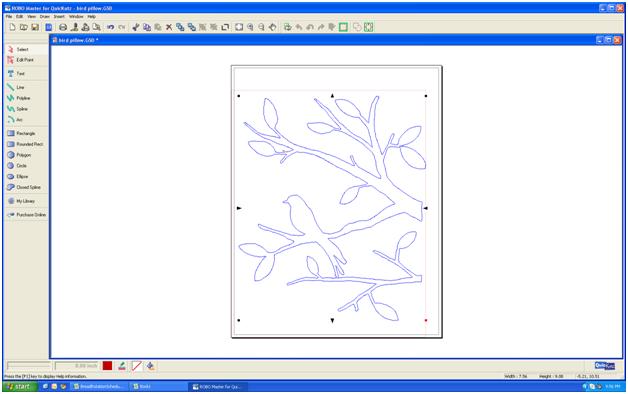Click the red color swatch in bottom bar
628x394 pixels.
[107, 366]
